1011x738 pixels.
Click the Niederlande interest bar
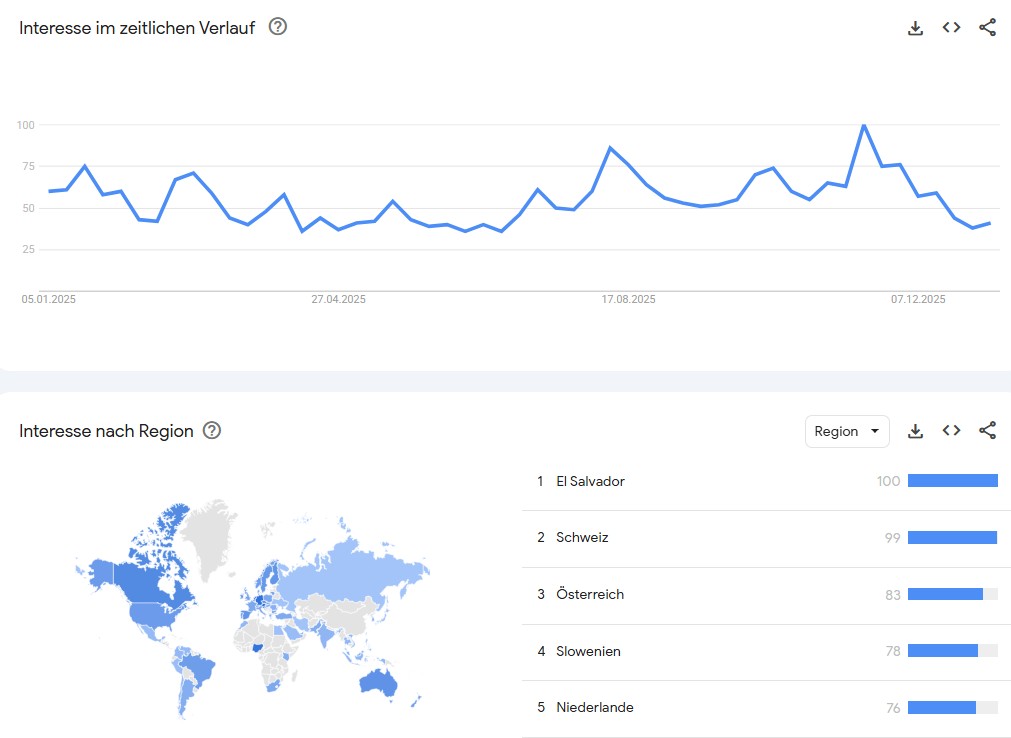click(942, 708)
